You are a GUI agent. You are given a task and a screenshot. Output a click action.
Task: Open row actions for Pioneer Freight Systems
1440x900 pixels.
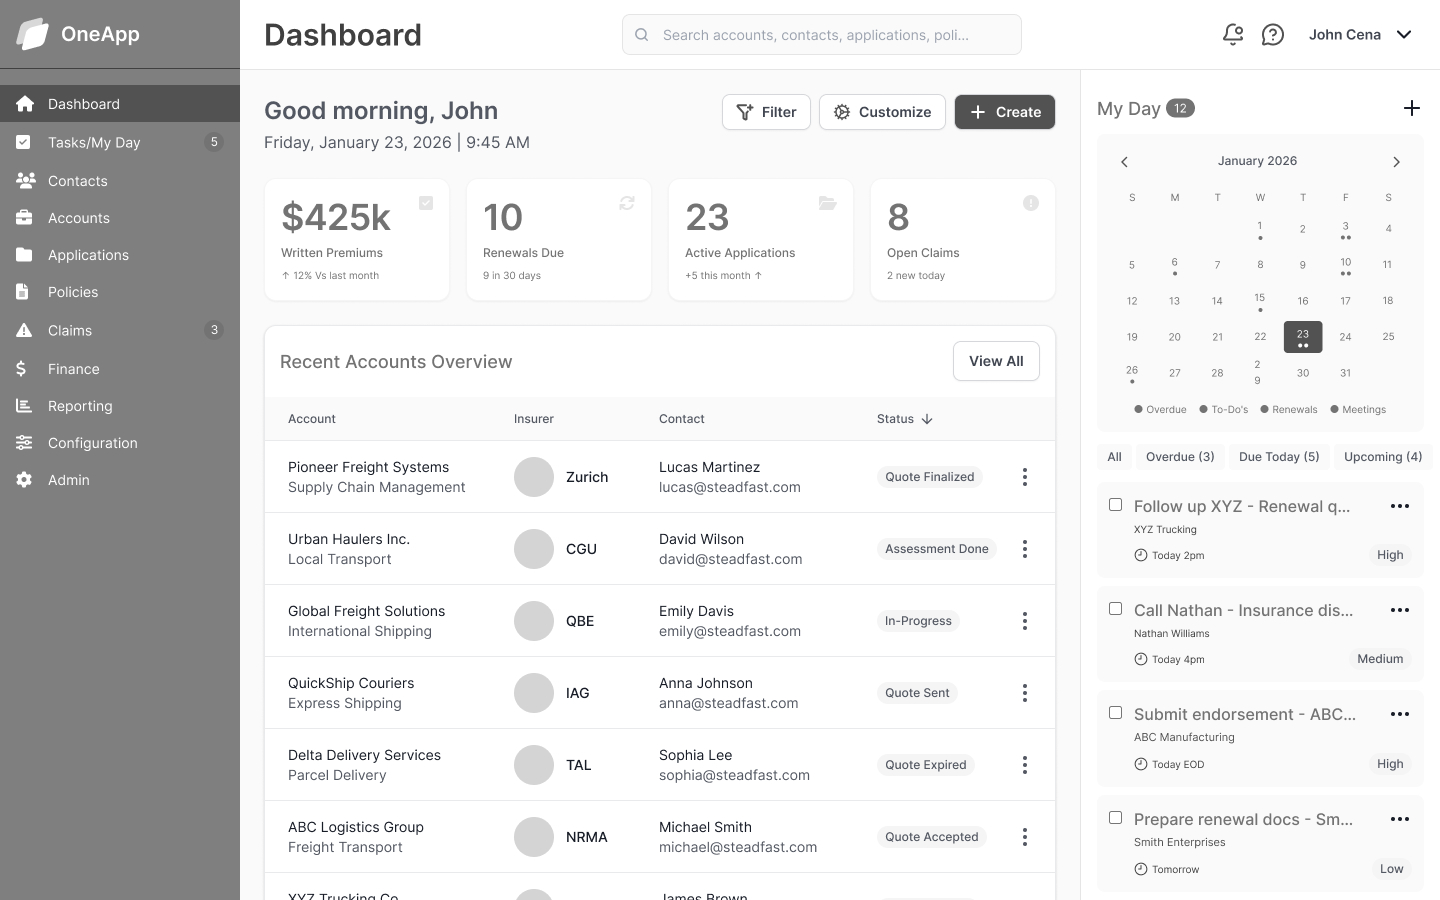1025,477
